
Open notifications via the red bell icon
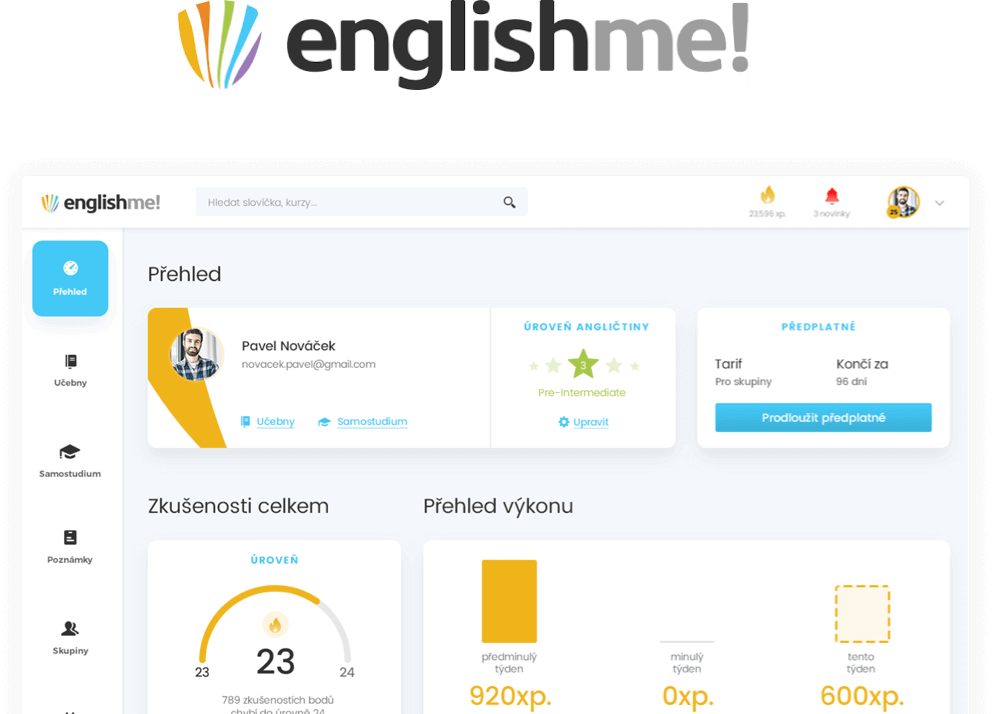[x=831, y=197]
